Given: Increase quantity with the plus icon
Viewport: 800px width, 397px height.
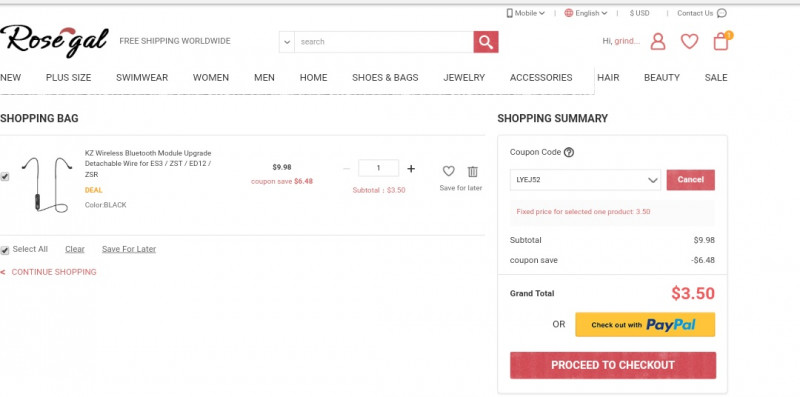Looking at the screenshot, I should click(411, 168).
